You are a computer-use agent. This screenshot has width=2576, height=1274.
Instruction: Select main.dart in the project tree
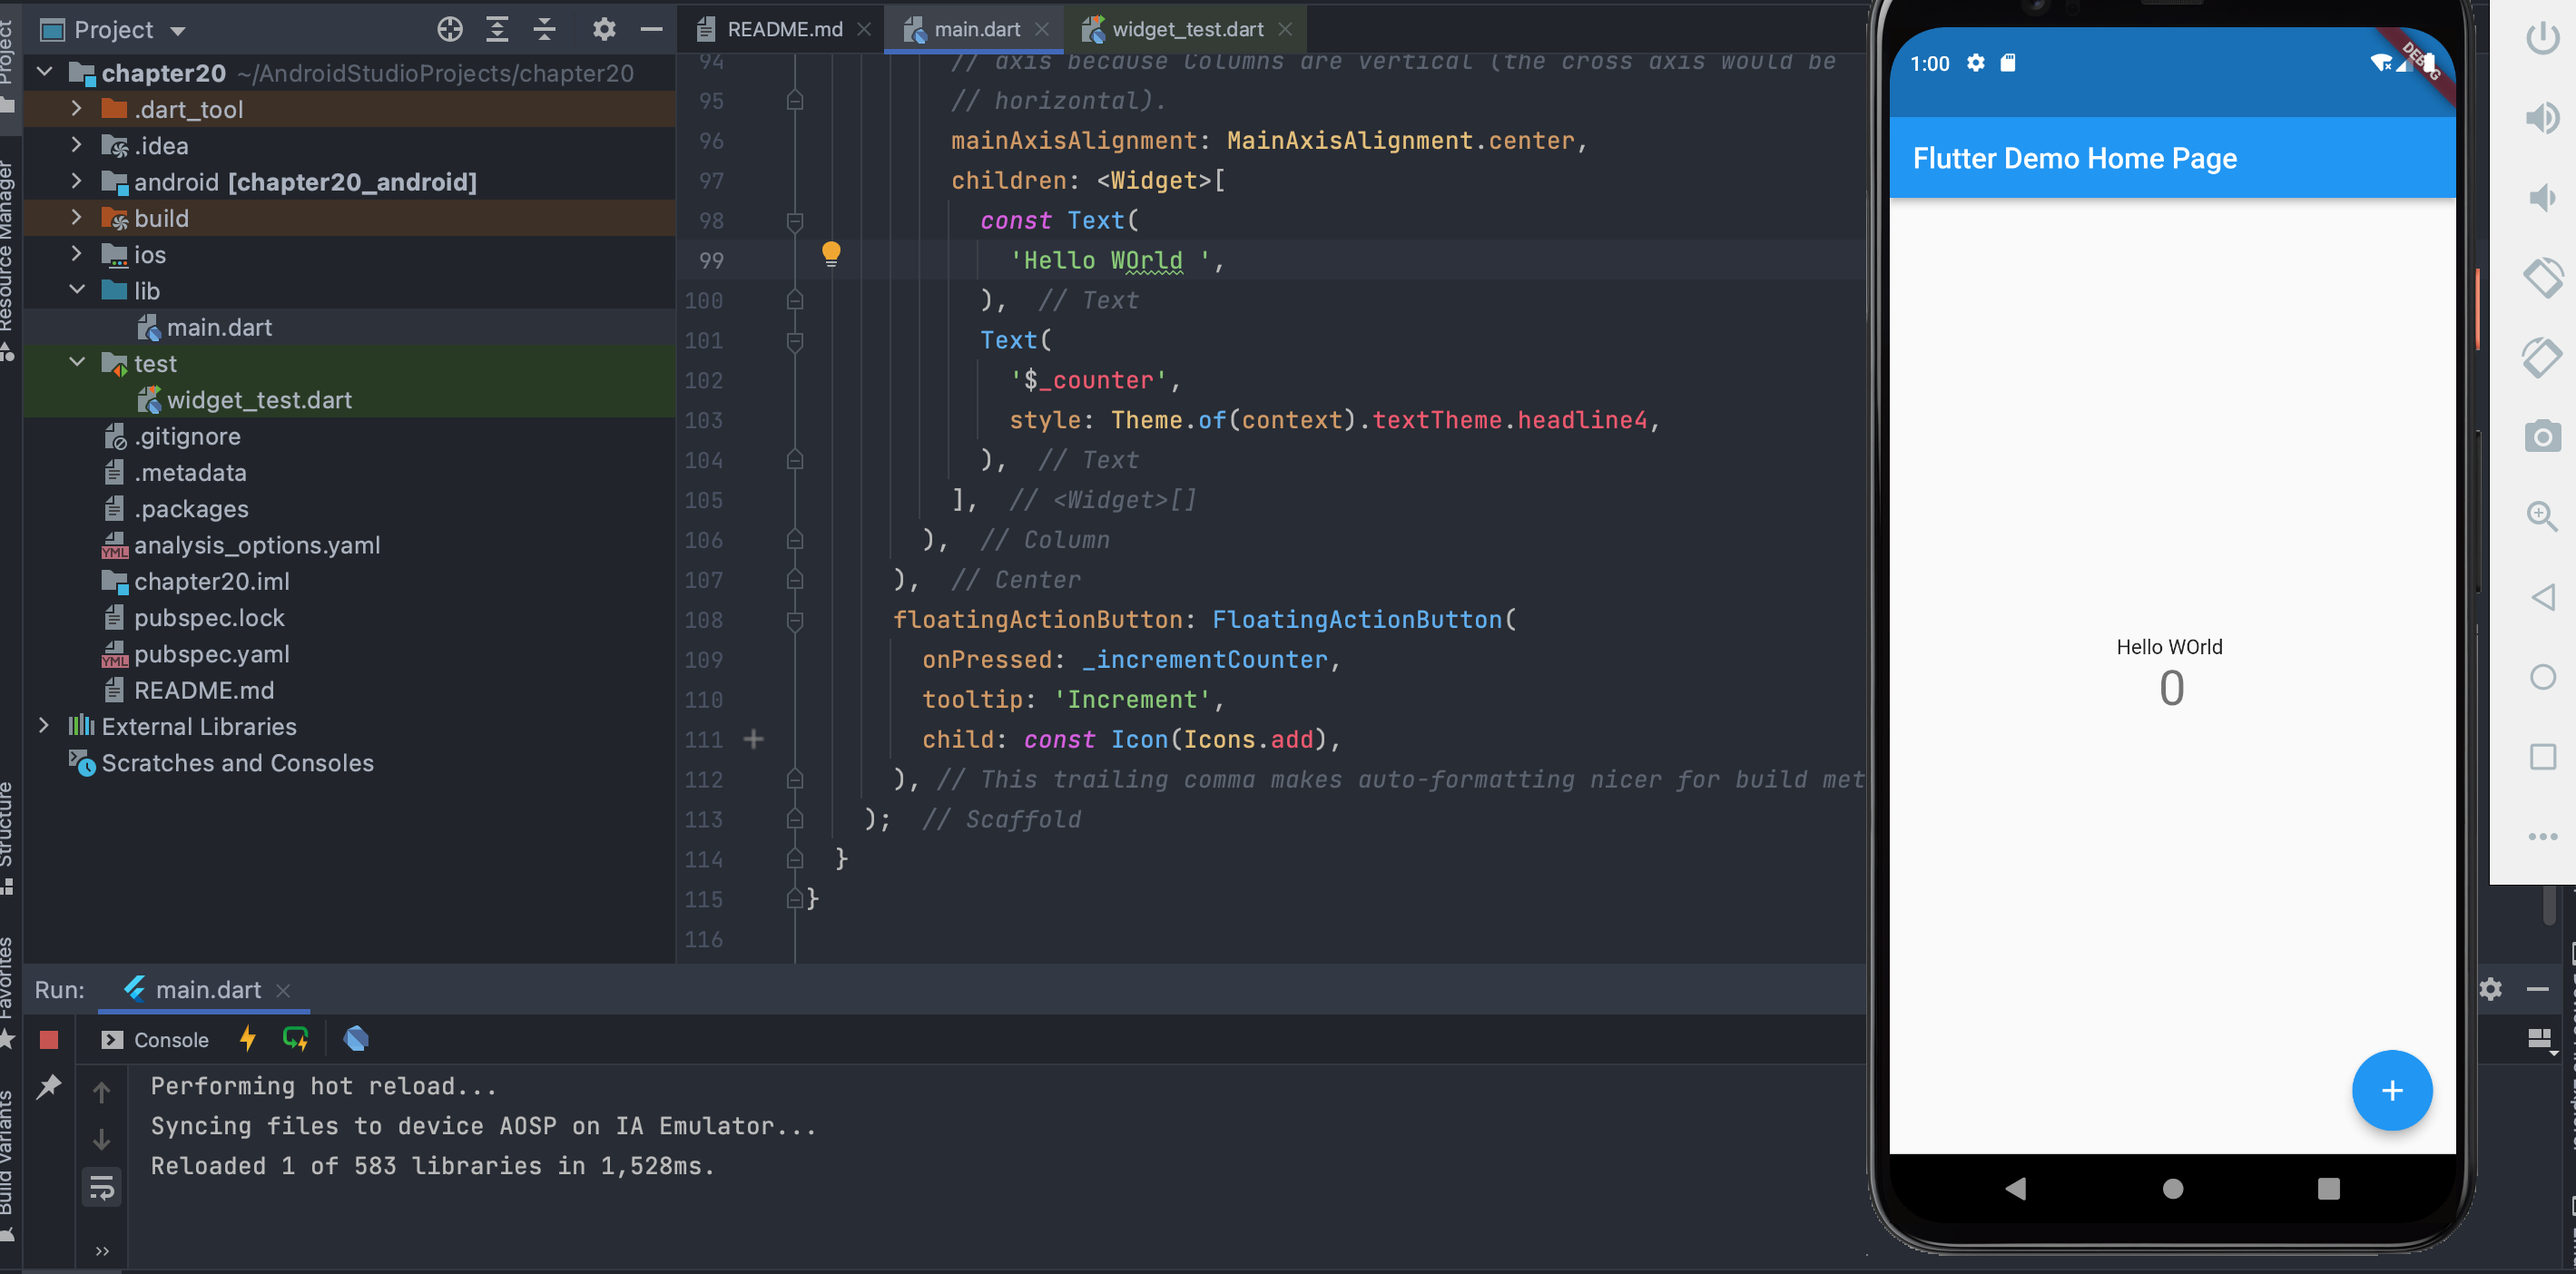[x=219, y=327]
